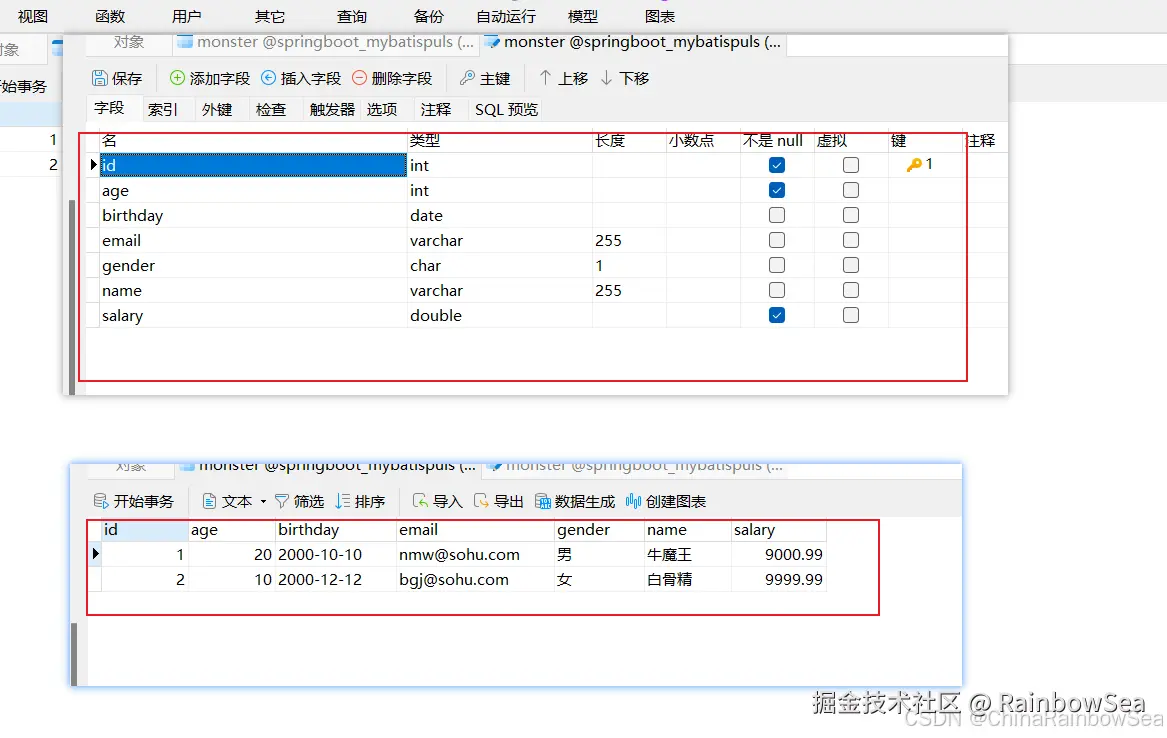The width and height of the screenshot is (1167, 738).
Task: Move field up using 上移 icon
Action: (x=561, y=77)
